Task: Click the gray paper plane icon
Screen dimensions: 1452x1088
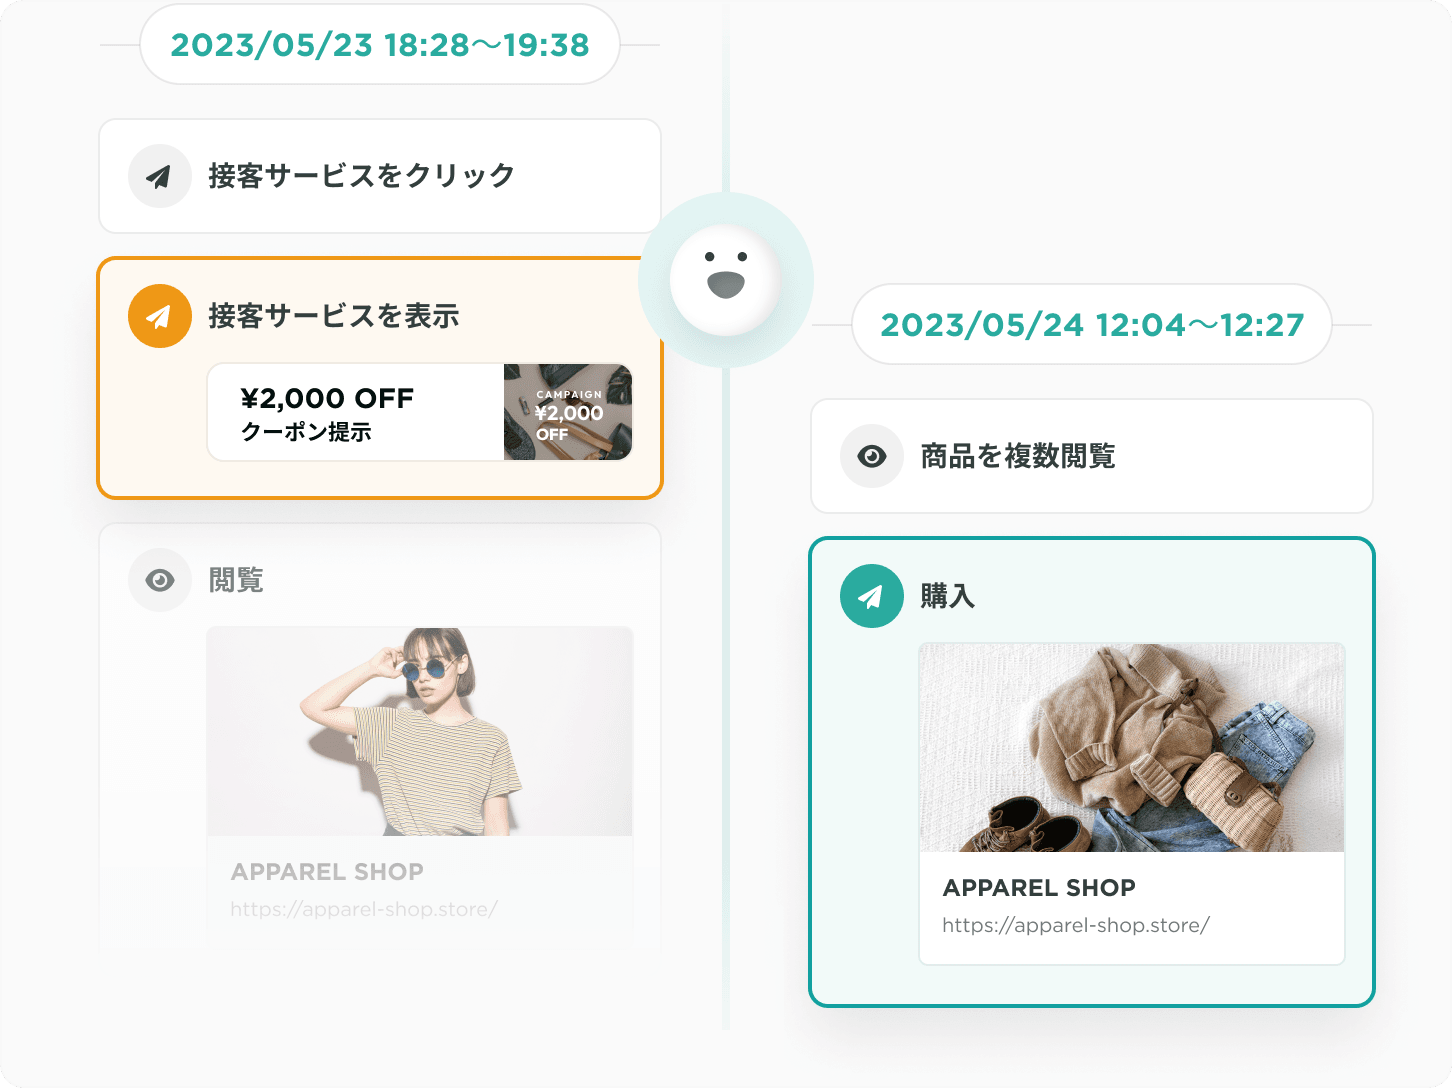Action: pos(160,176)
